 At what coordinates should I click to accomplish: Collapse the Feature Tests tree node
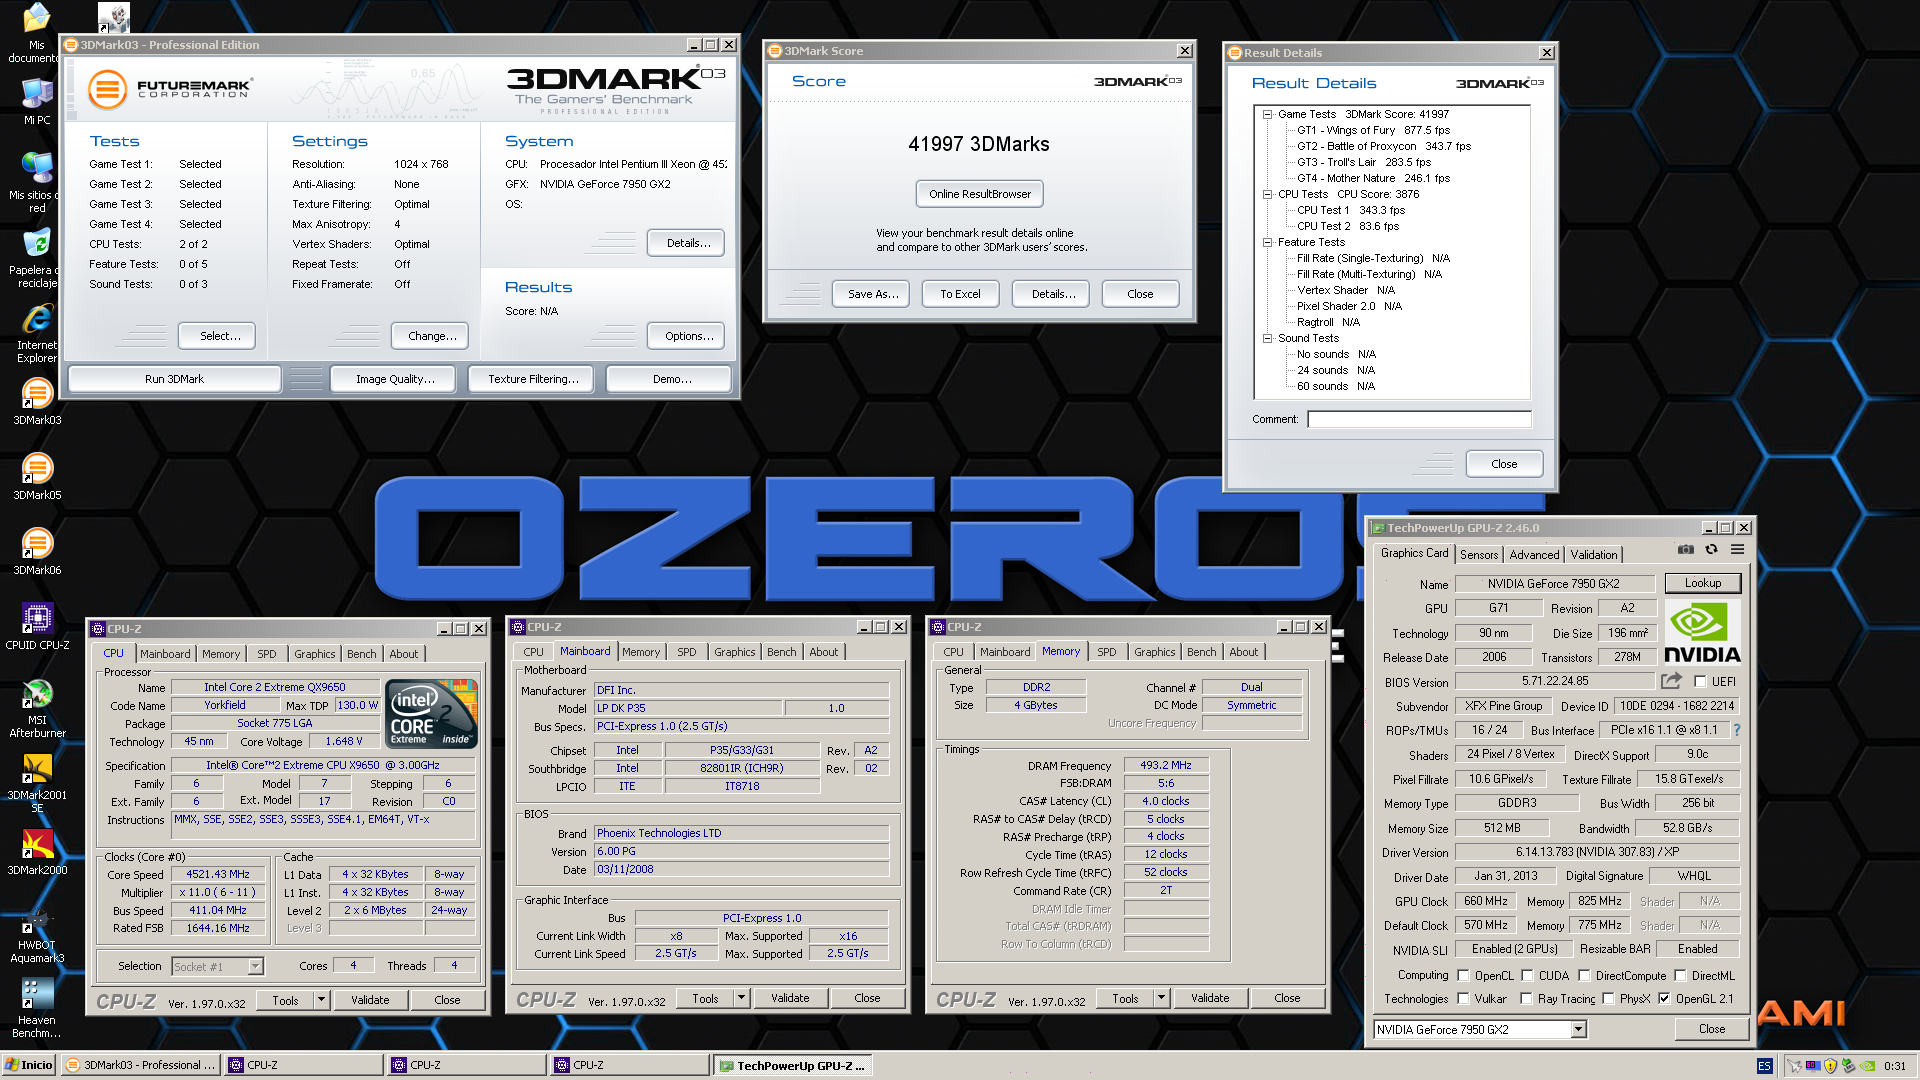coord(1267,242)
